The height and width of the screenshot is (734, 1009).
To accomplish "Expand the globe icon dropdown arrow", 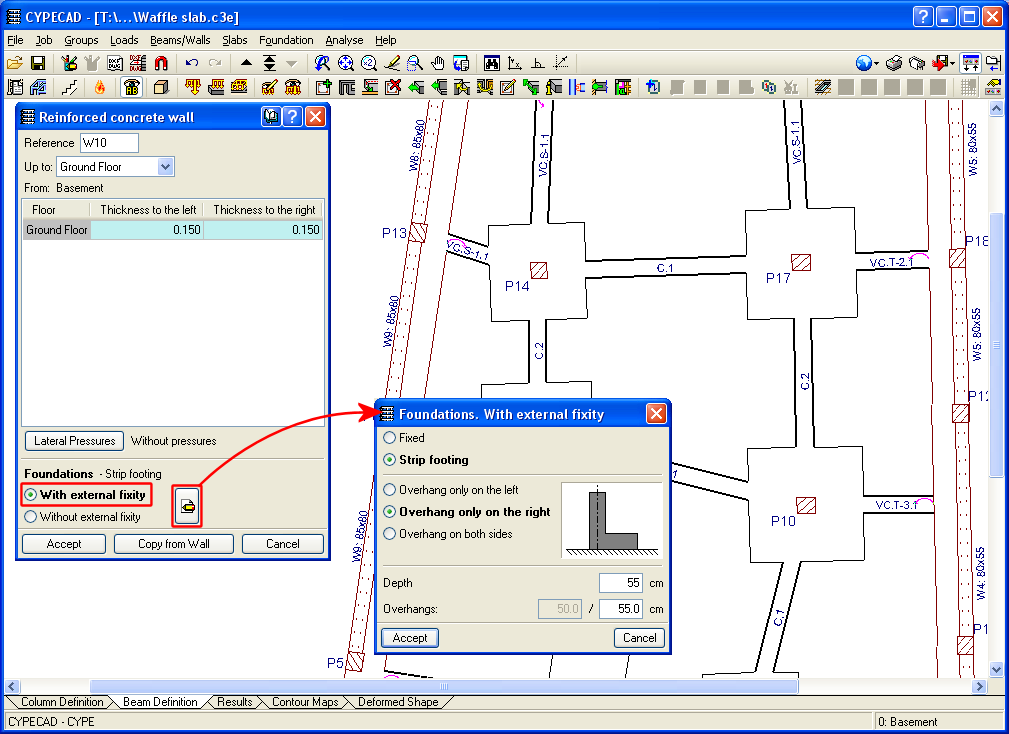I will pos(877,64).
